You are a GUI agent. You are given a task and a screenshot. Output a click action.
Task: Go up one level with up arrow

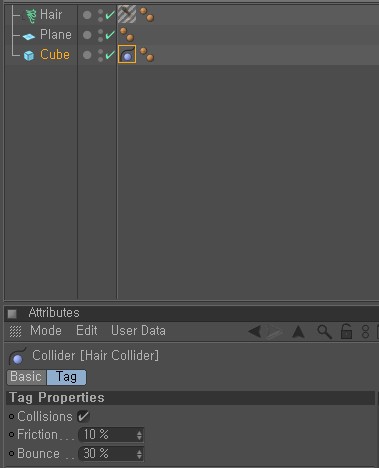[298, 332]
